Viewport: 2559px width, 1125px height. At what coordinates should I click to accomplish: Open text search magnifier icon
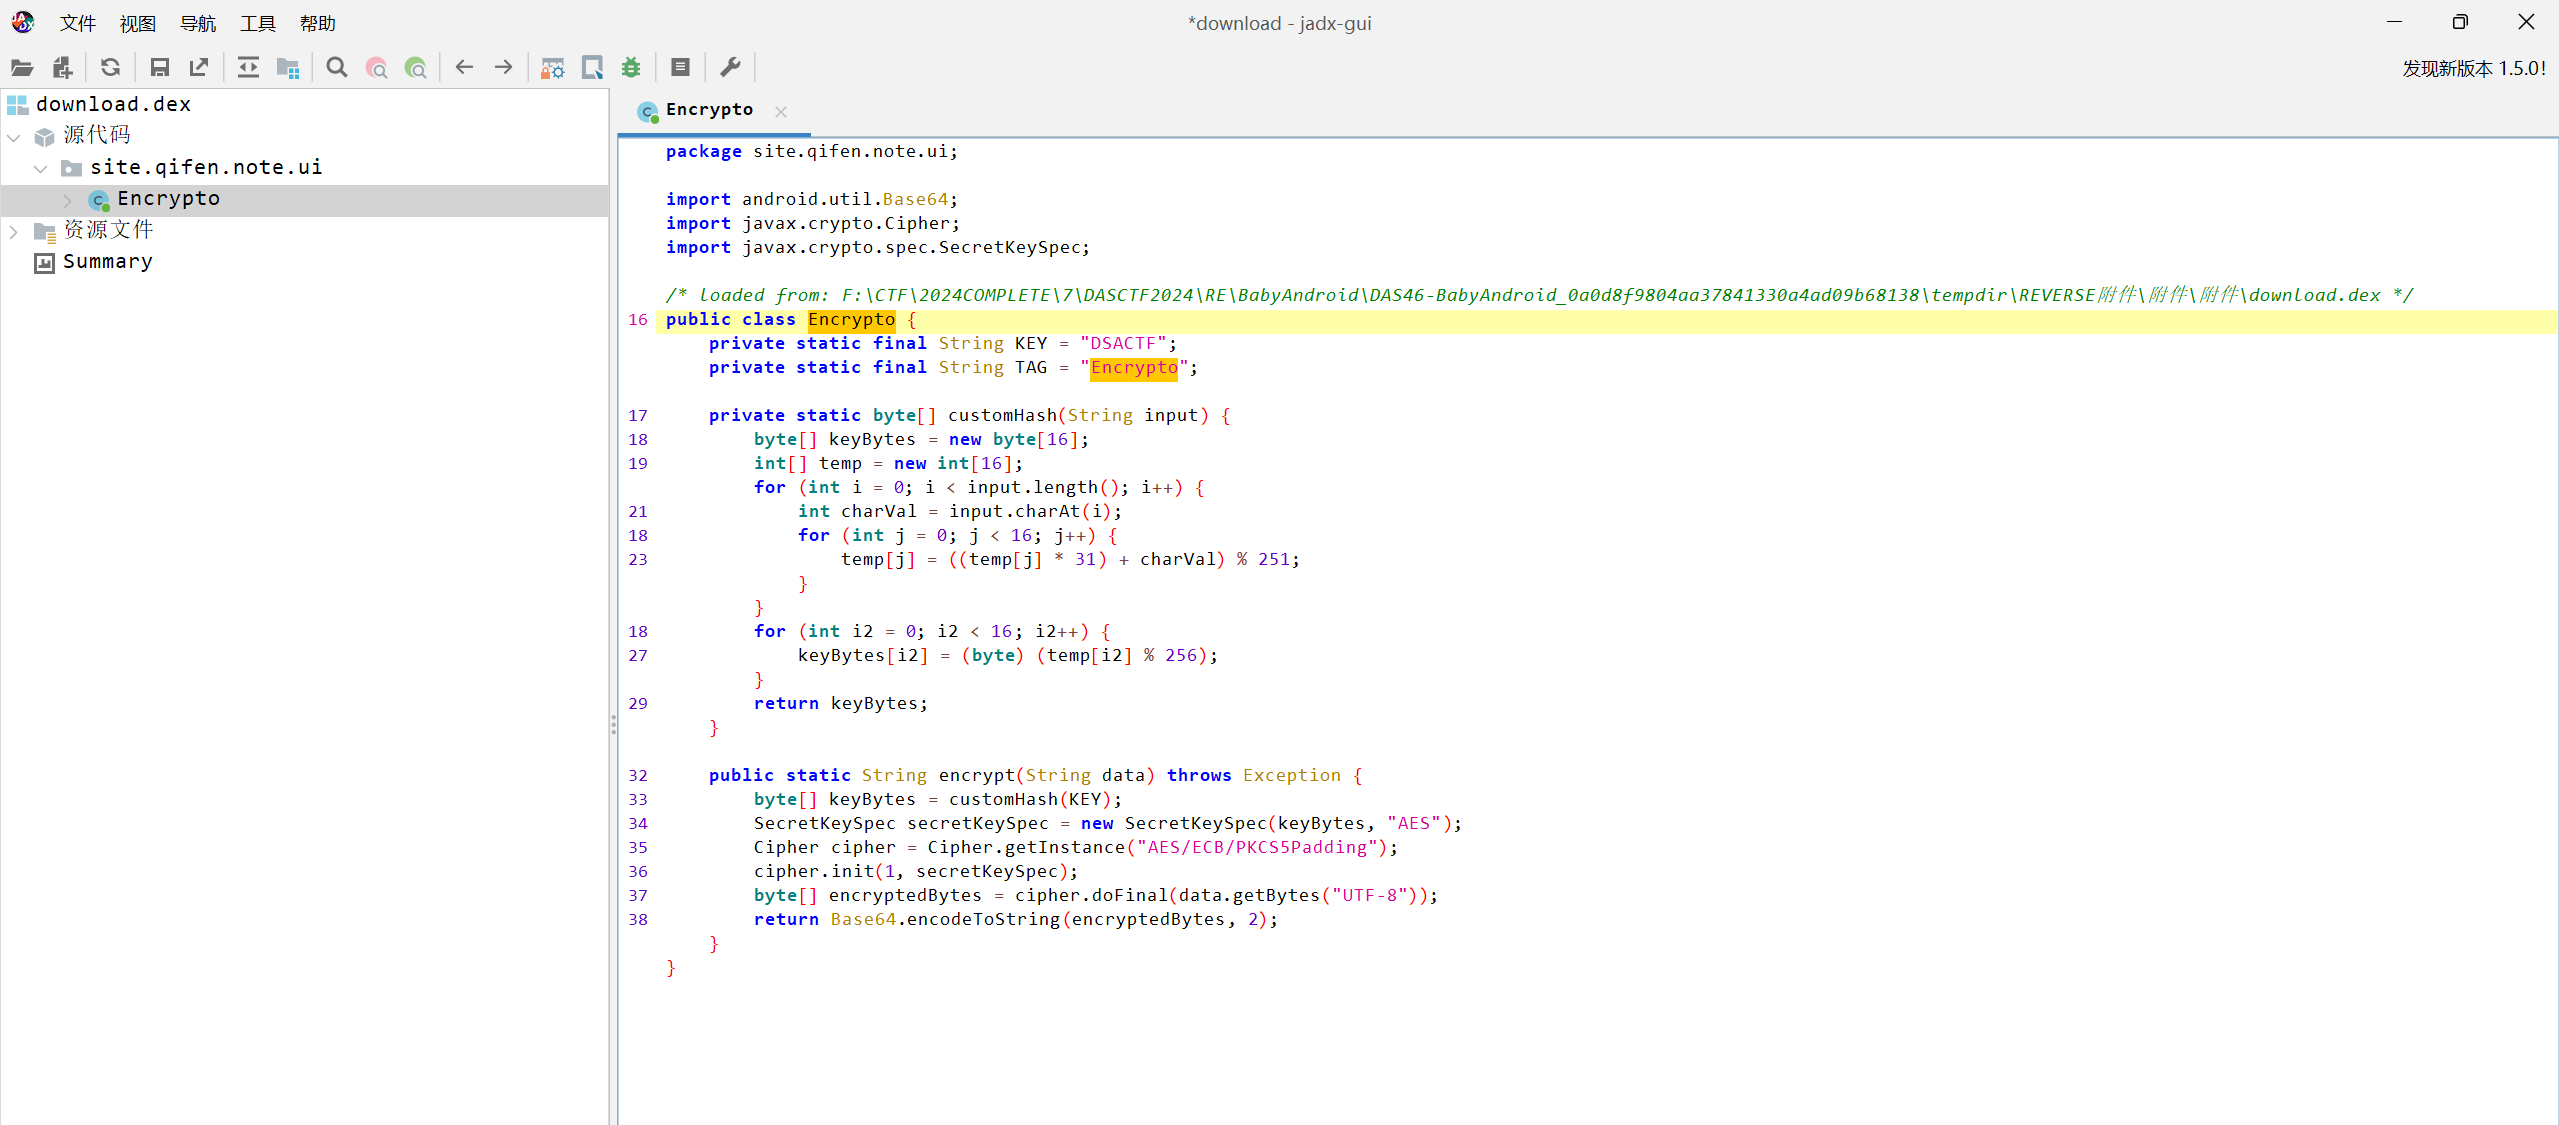click(x=337, y=67)
